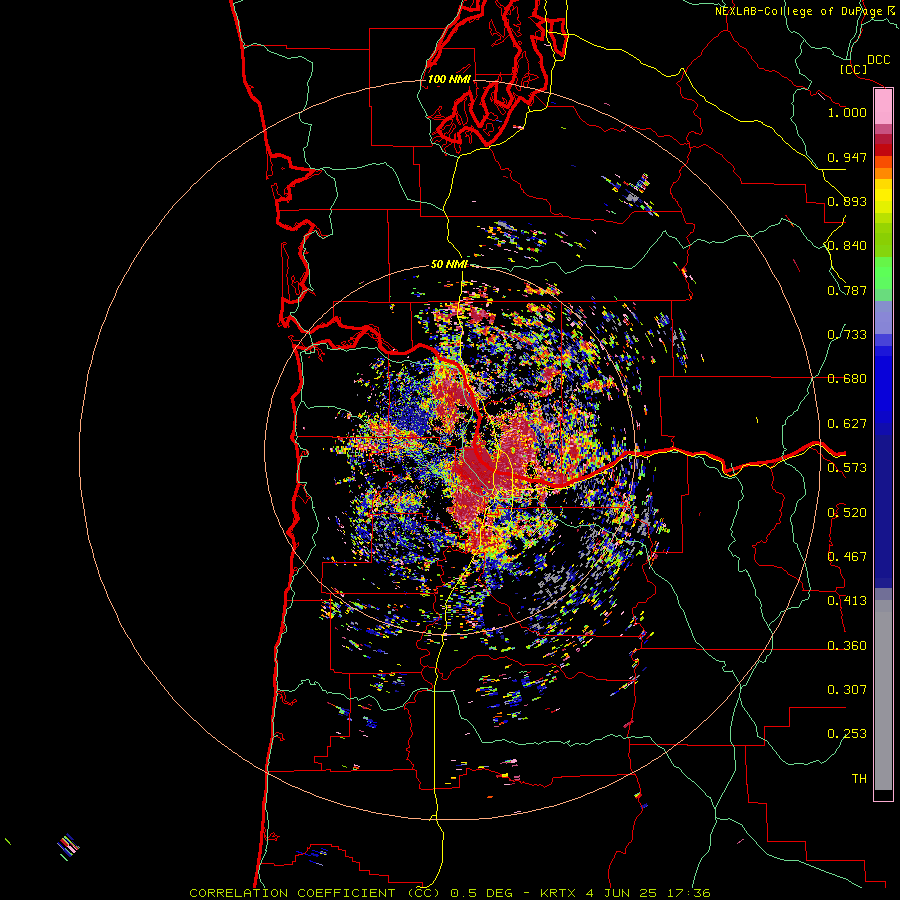Click the 100 NMI range ring label
The width and height of the screenshot is (900, 900).
[449, 79]
